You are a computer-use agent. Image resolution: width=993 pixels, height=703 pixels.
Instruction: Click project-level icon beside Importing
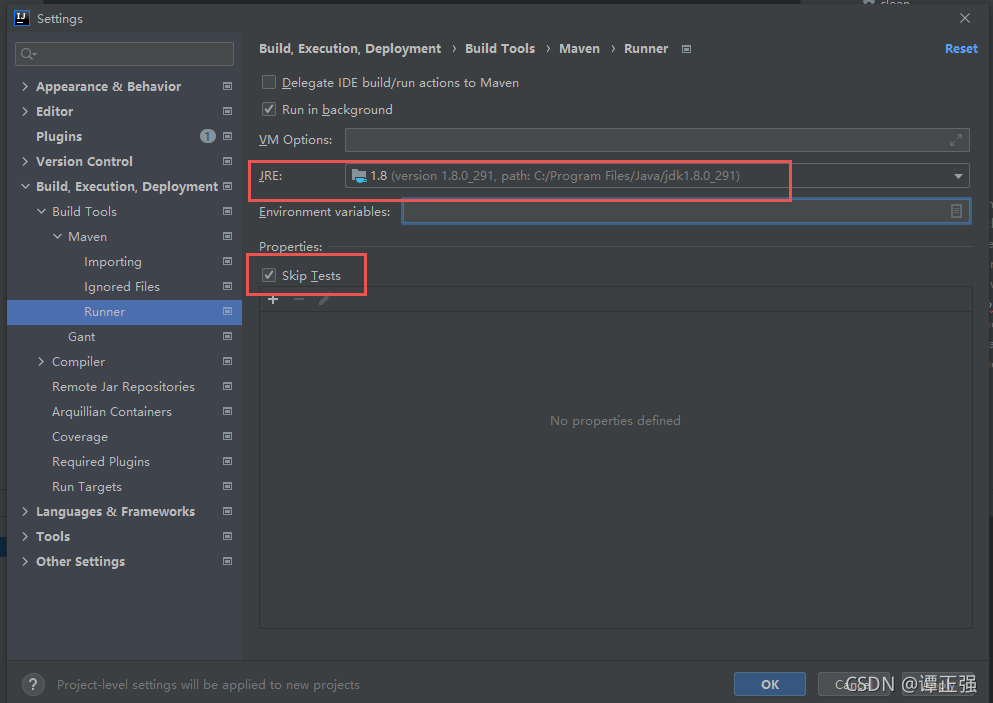click(x=227, y=262)
